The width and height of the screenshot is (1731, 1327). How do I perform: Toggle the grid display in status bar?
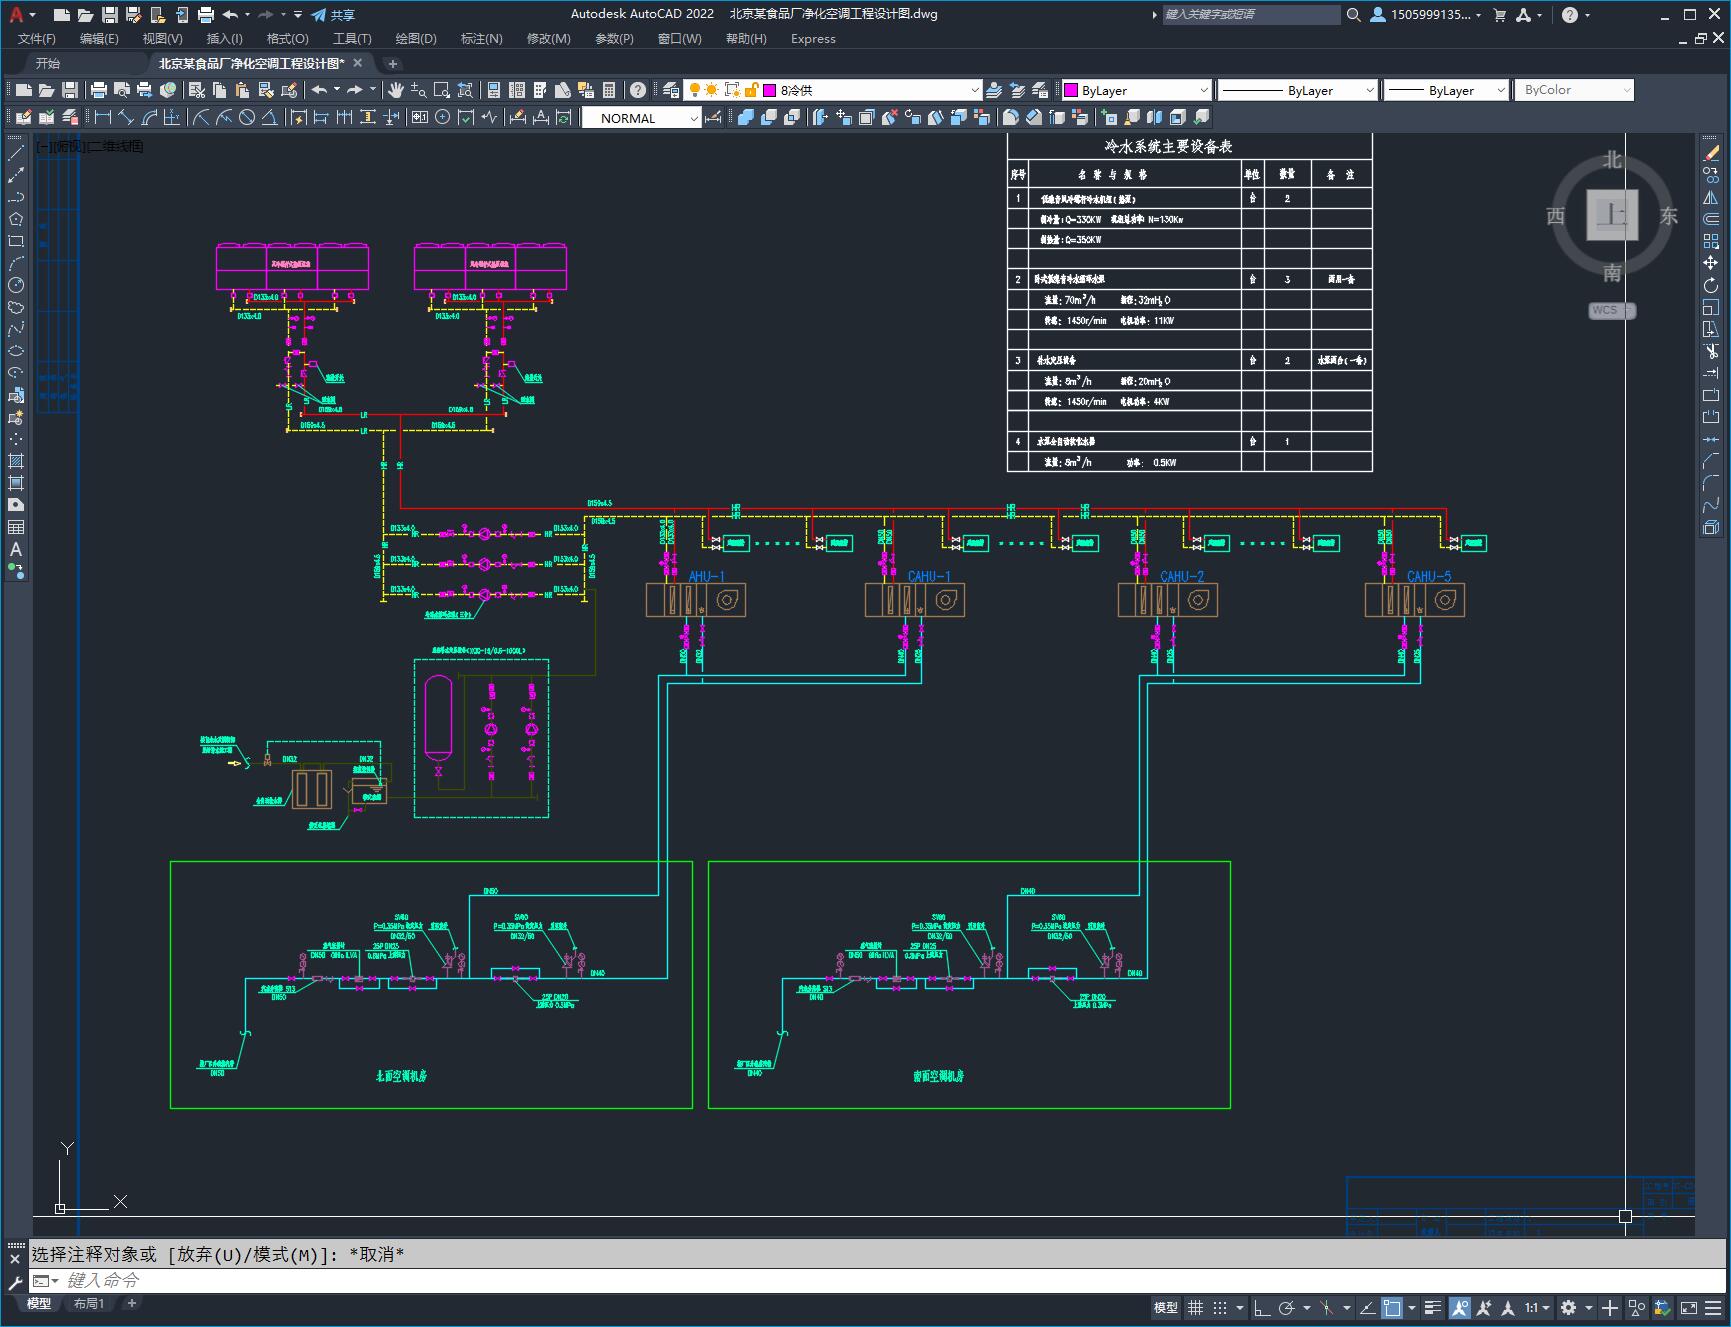[x=1195, y=1307]
